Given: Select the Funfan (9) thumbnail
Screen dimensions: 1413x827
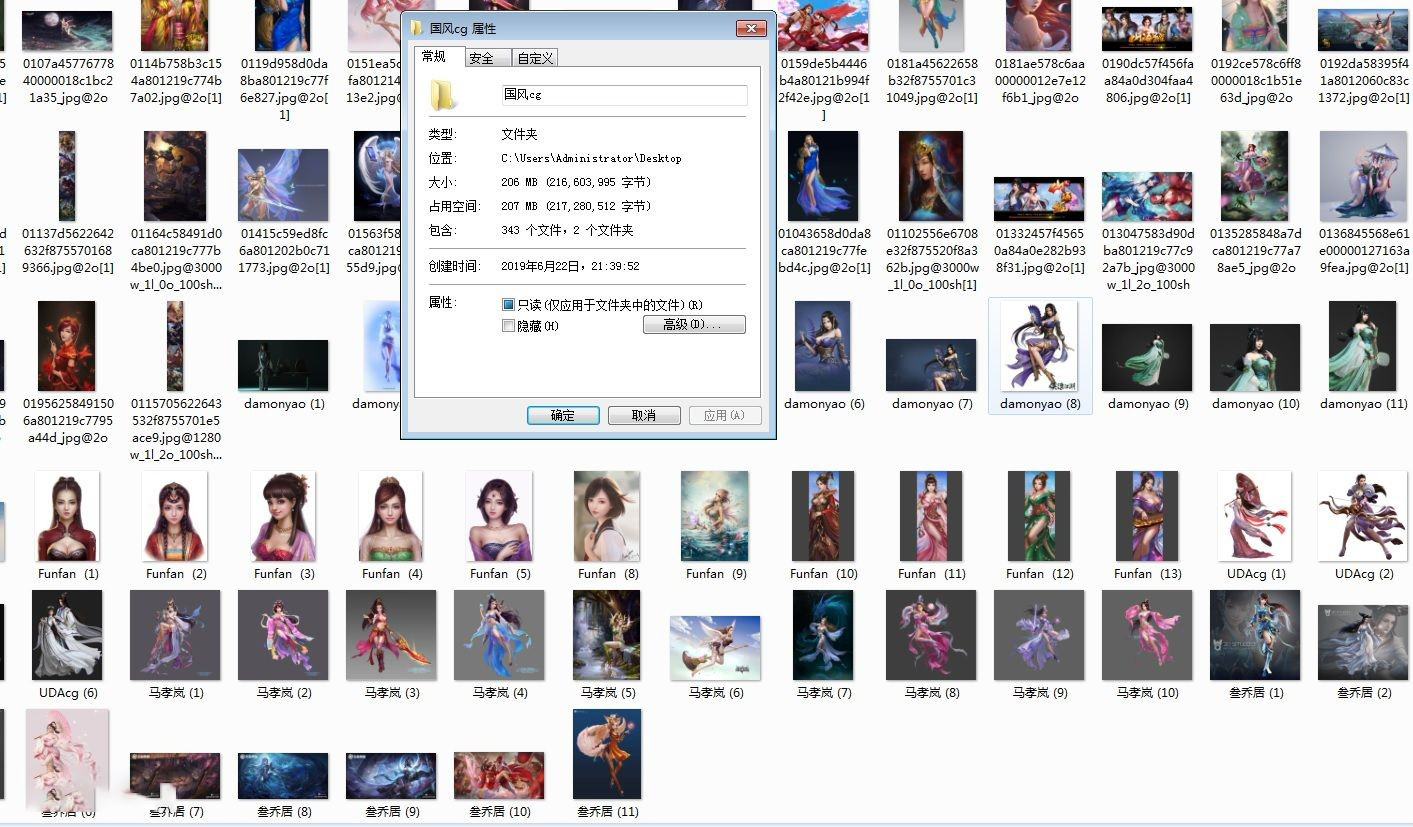Looking at the screenshot, I should (714, 516).
